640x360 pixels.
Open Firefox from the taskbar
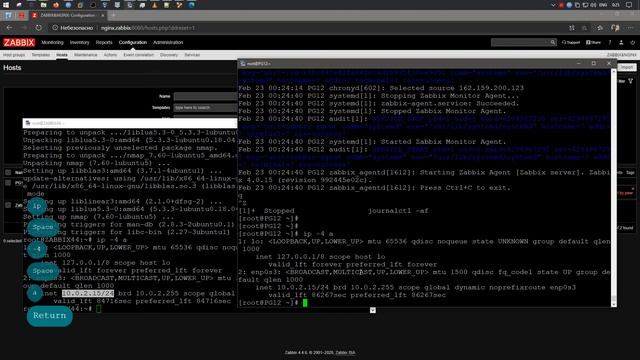pos(56,5)
